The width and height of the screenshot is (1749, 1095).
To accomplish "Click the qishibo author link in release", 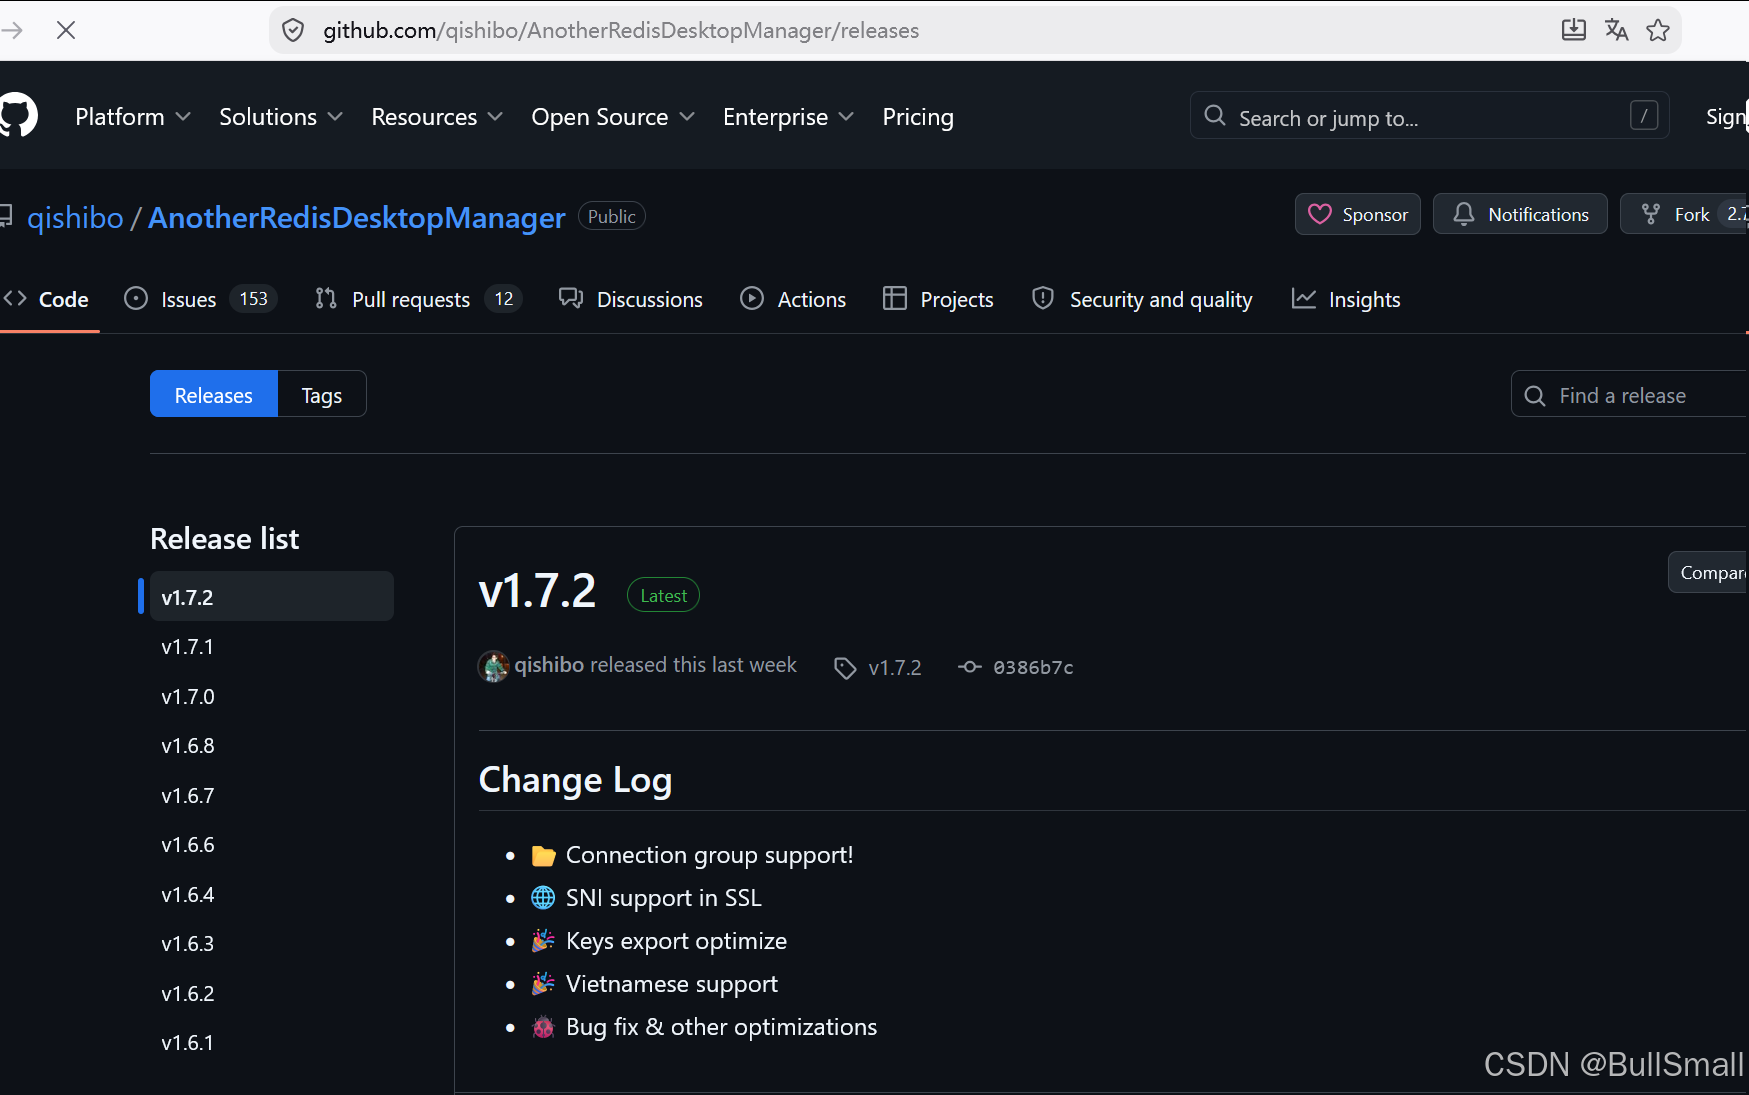I will pos(549,665).
